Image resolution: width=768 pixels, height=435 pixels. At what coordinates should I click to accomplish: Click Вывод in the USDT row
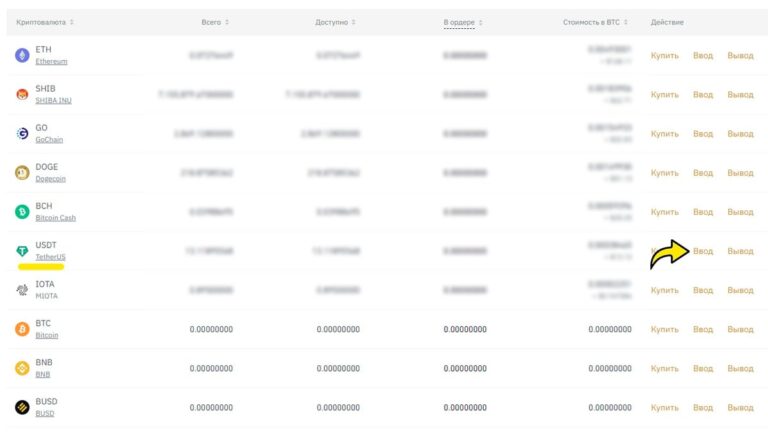740,251
